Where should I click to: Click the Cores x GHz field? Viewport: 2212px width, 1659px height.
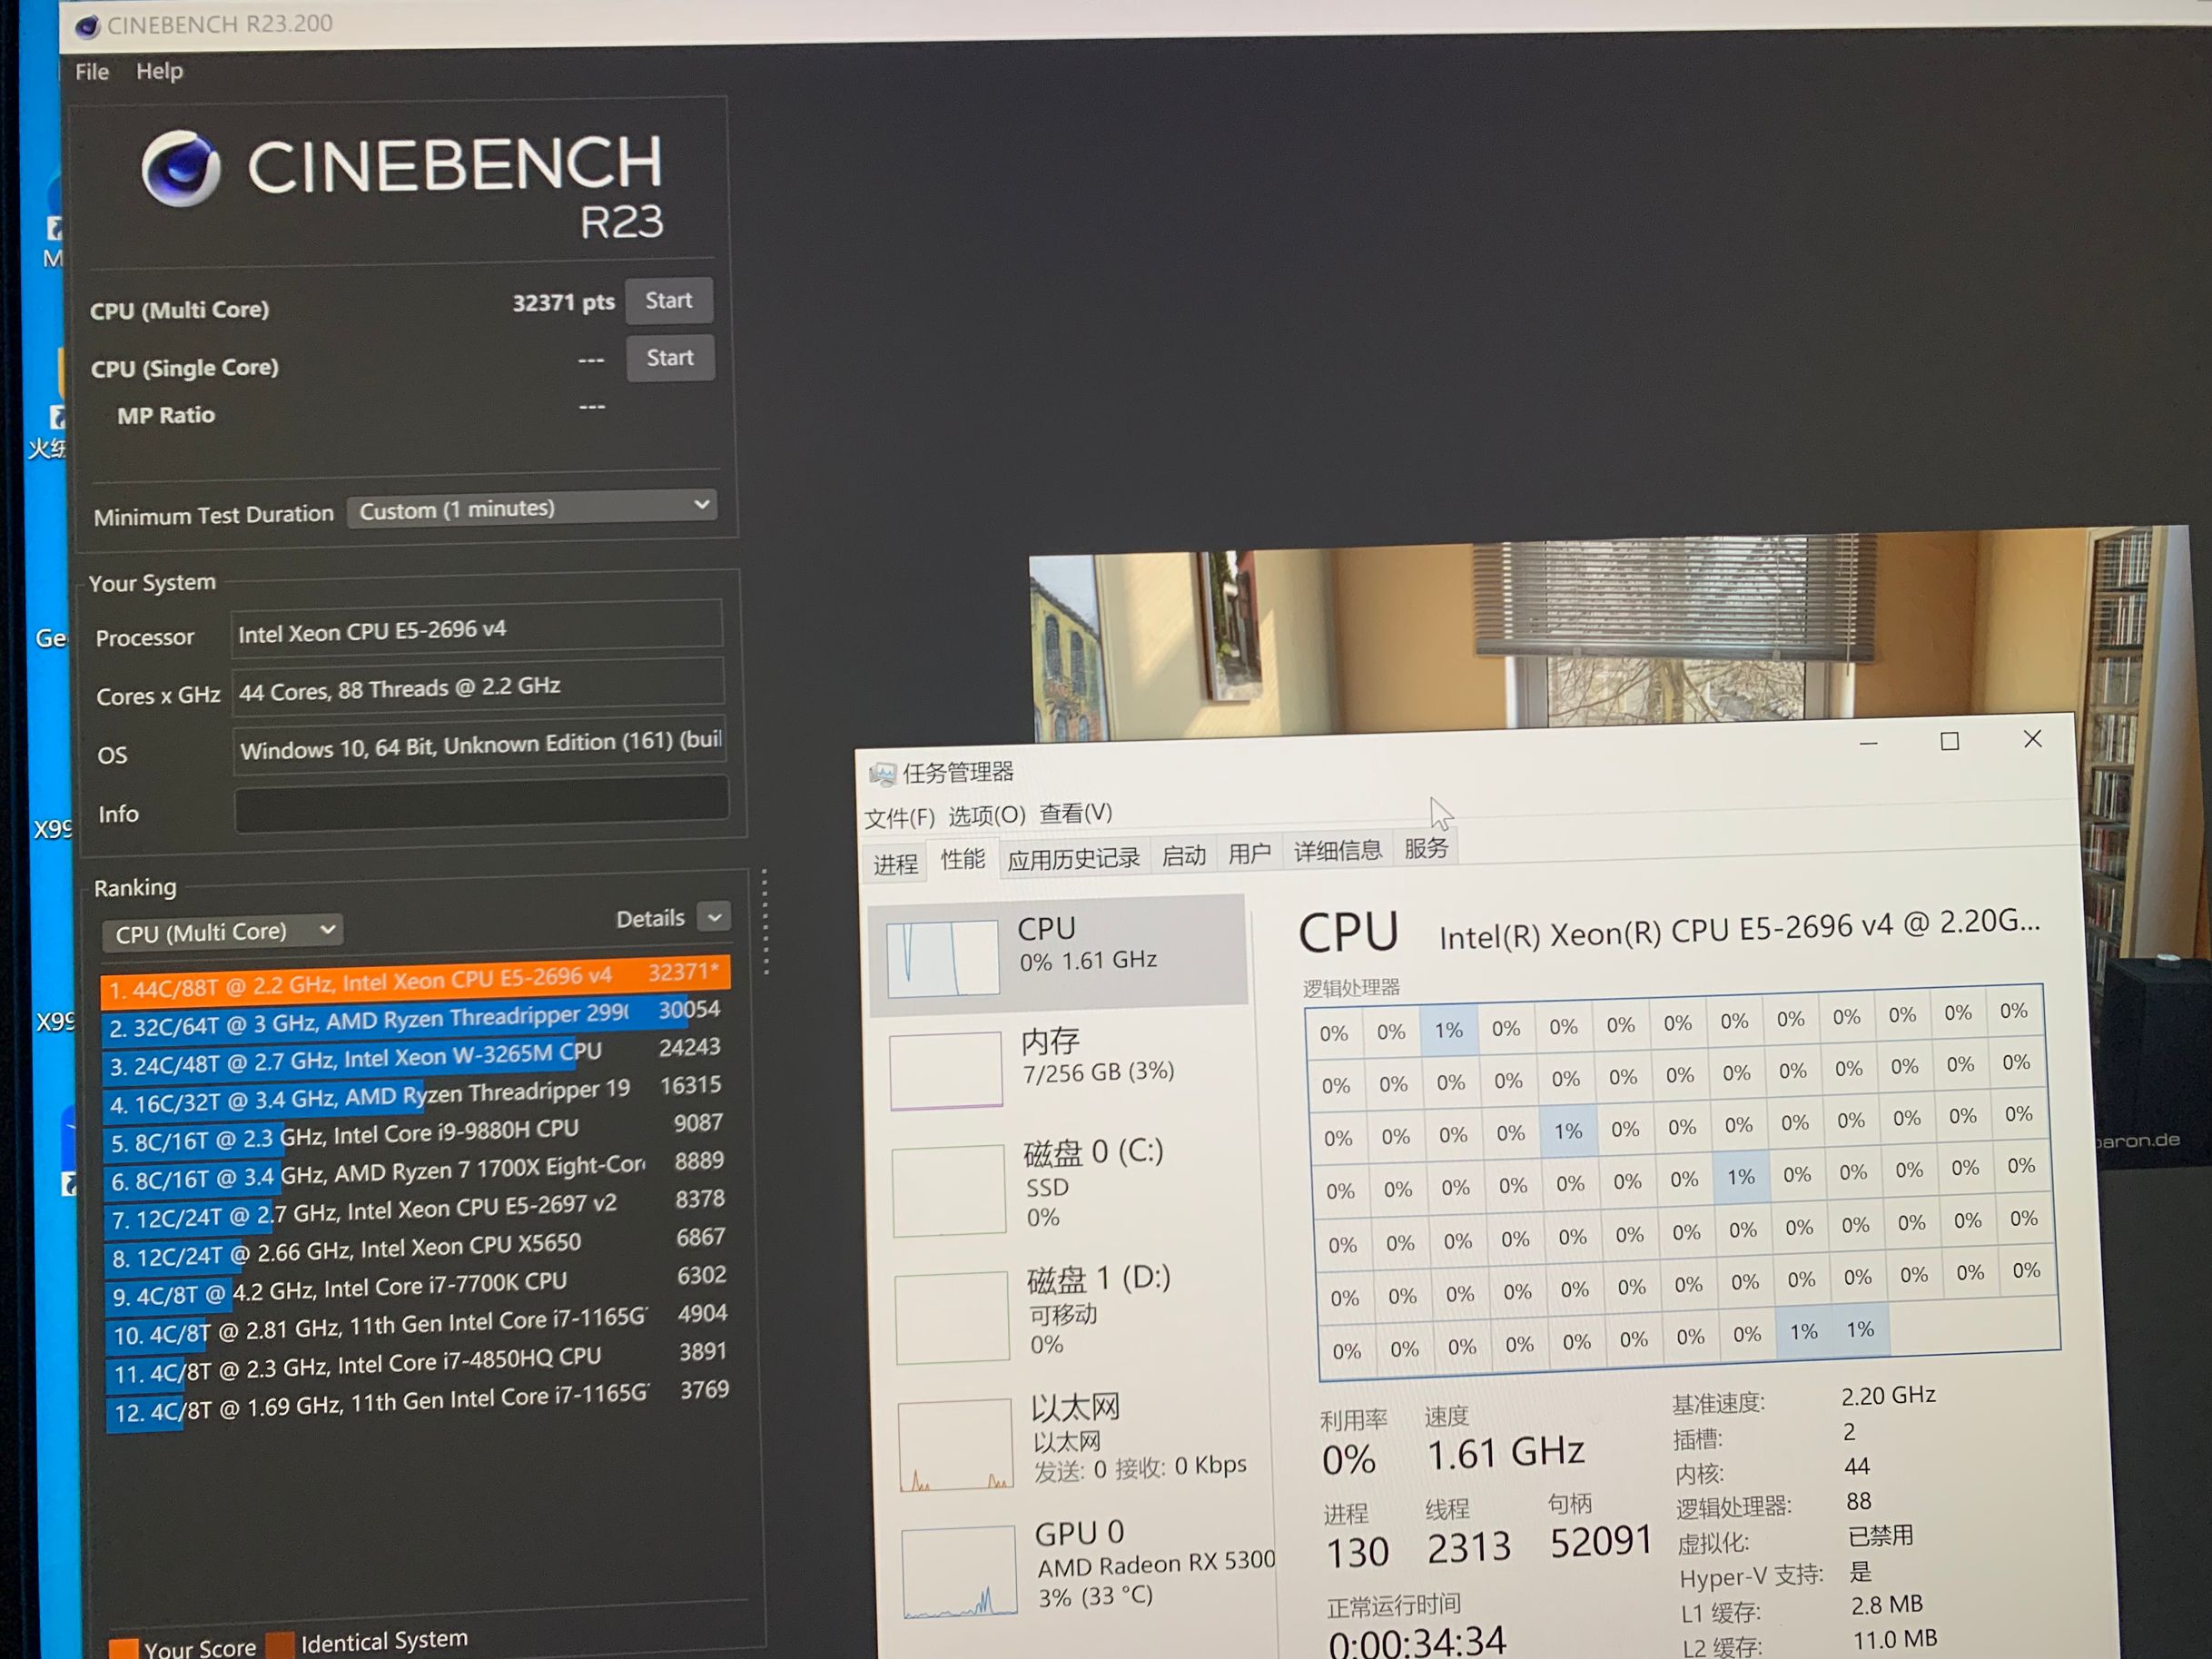[478, 687]
